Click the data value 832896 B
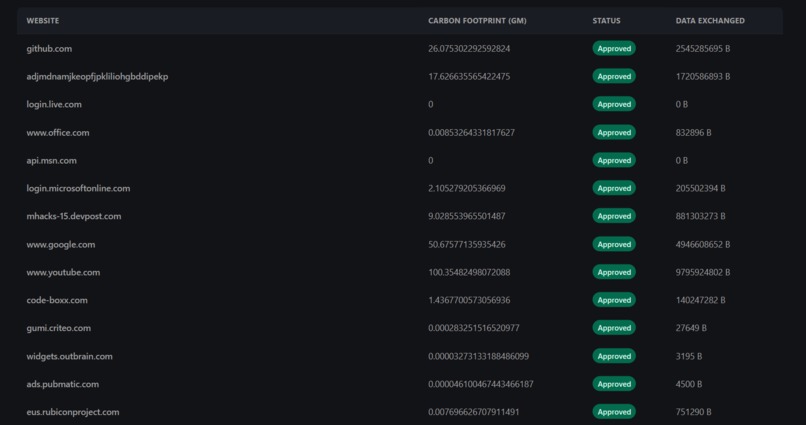This screenshot has width=806, height=425. tap(693, 133)
